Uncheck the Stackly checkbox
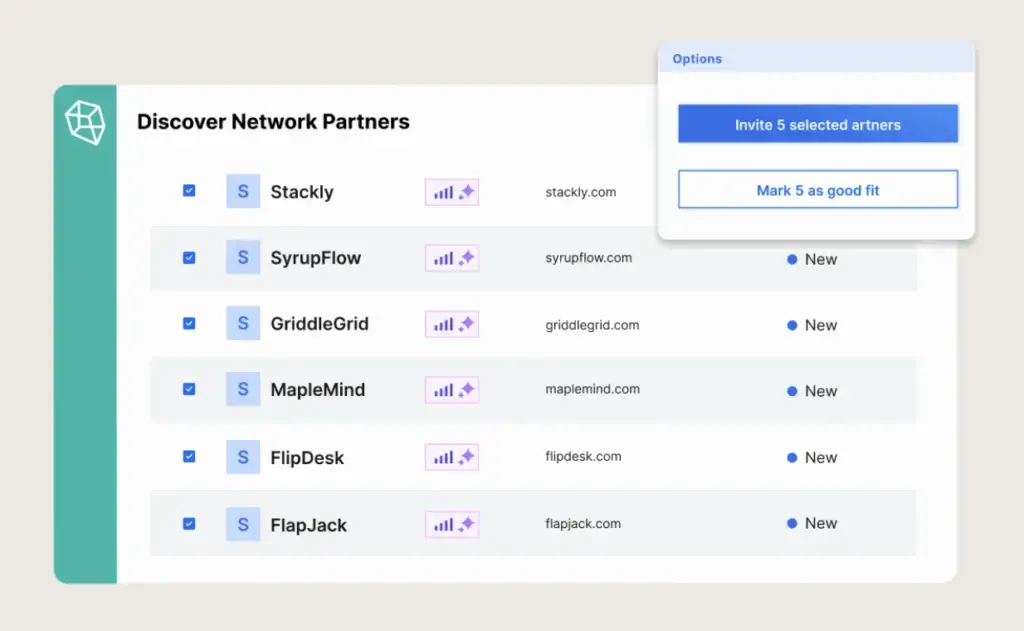 pos(189,191)
